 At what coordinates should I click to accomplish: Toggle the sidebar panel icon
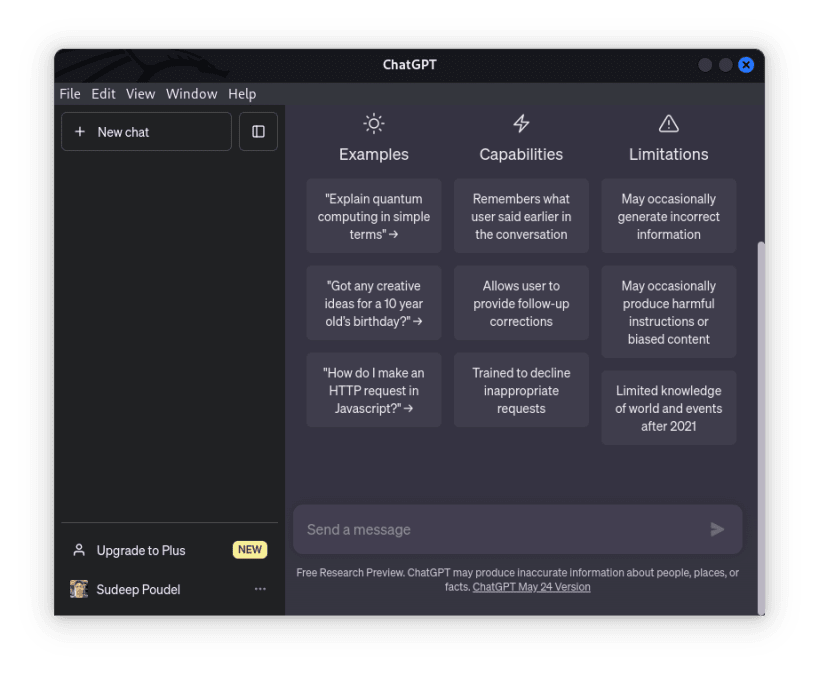[258, 131]
